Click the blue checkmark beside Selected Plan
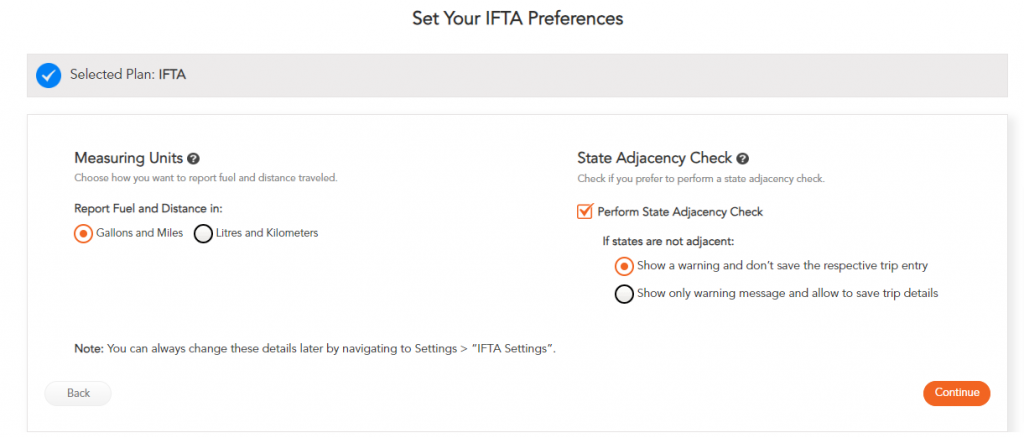Viewport: 1024px width, 438px height. tap(48, 76)
